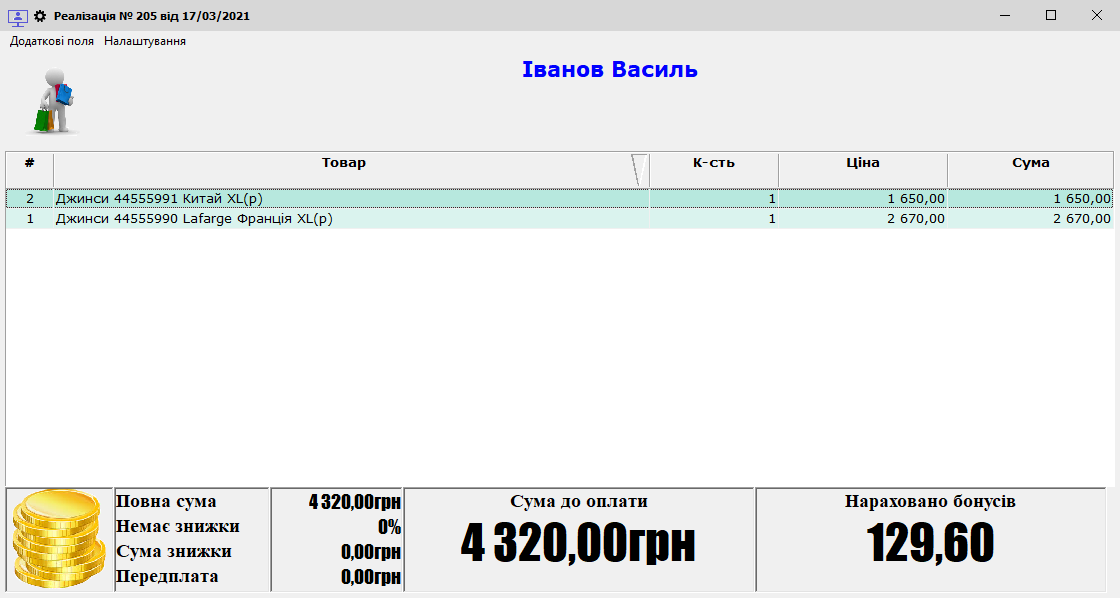The width and height of the screenshot is (1120, 598).
Task: Click the Сума column header
Action: (x=1030, y=163)
